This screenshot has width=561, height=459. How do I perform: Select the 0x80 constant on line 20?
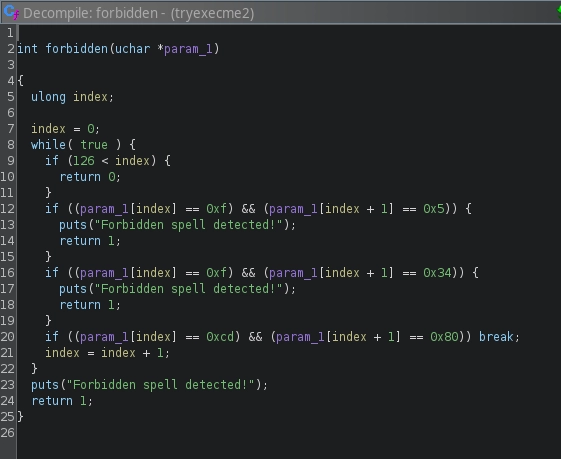(x=444, y=337)
